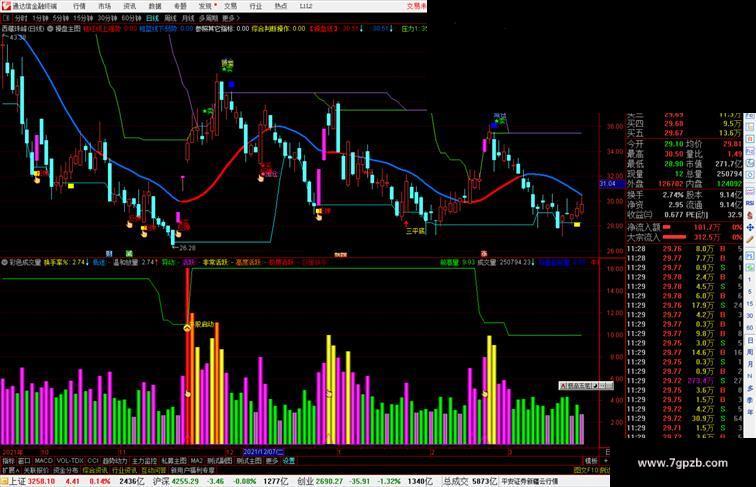Open the 资讯 menu
Viewport: 756px width, 487px height.
pos(129,6)
